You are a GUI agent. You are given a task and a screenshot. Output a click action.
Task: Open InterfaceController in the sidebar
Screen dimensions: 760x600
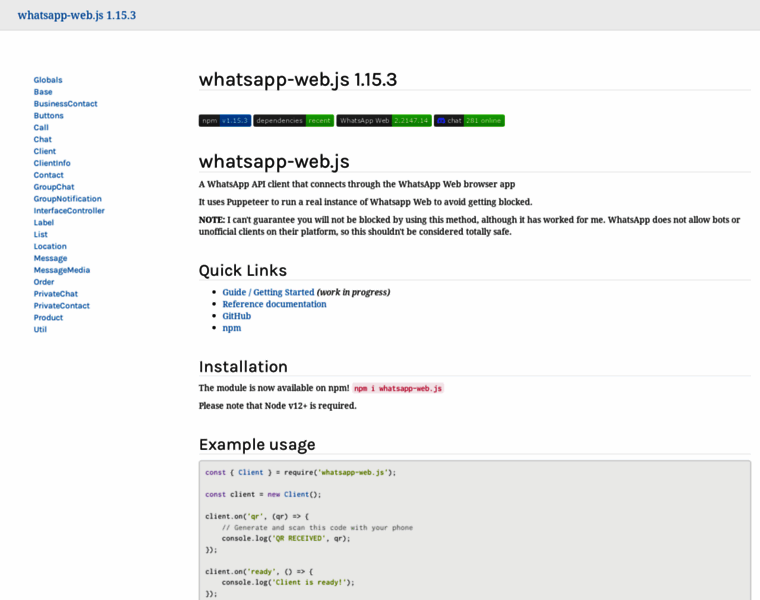[69, 211]
